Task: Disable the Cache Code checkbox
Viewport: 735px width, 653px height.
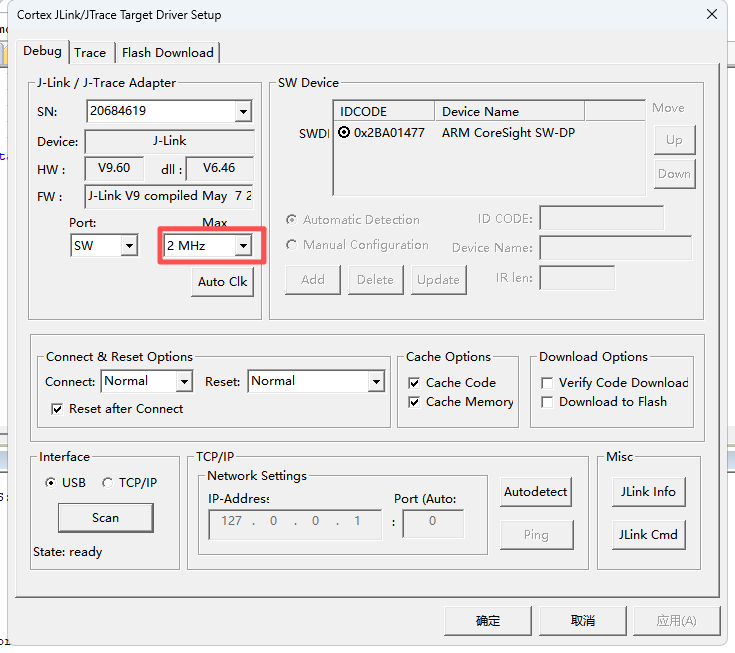Action: click(415, 383)
